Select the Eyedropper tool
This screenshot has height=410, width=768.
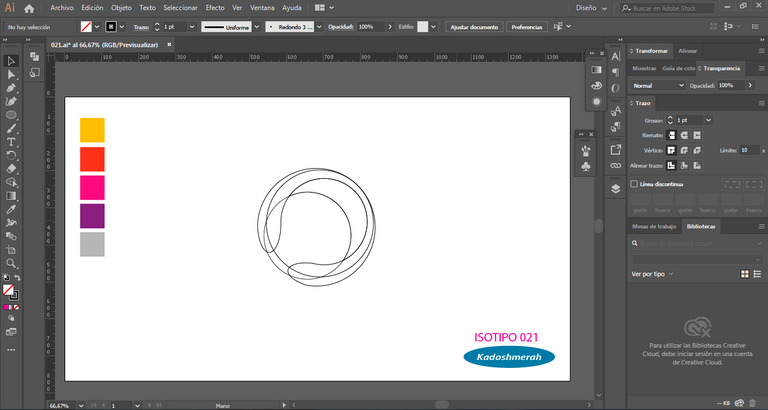11,209
